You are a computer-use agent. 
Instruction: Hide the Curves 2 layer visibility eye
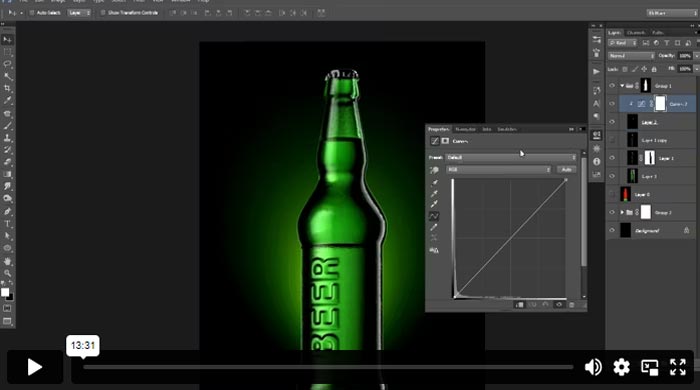(612, 104)
